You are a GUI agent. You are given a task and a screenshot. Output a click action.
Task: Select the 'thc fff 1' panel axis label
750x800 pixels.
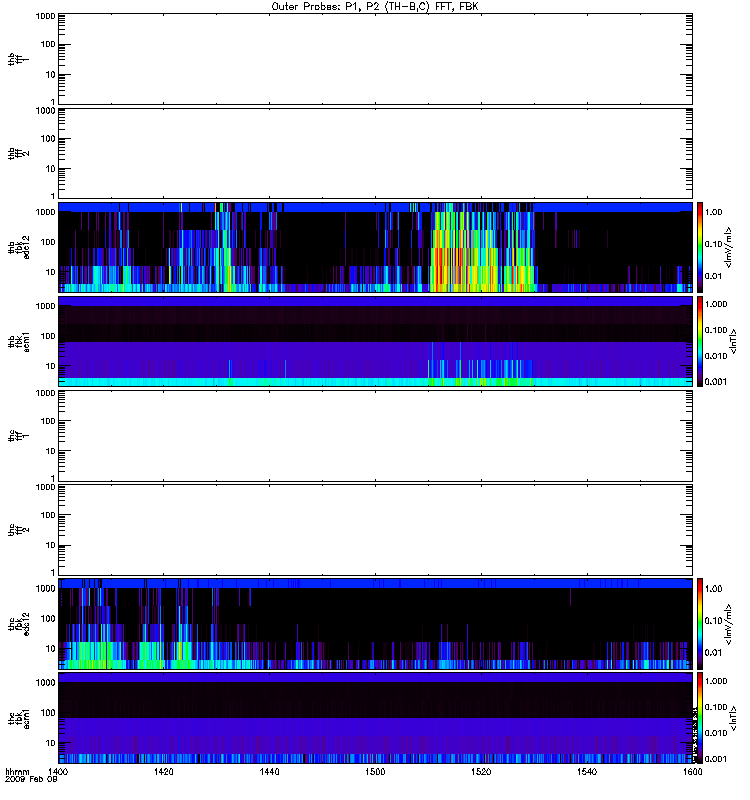pyautogui.click(x=18, y=436)
